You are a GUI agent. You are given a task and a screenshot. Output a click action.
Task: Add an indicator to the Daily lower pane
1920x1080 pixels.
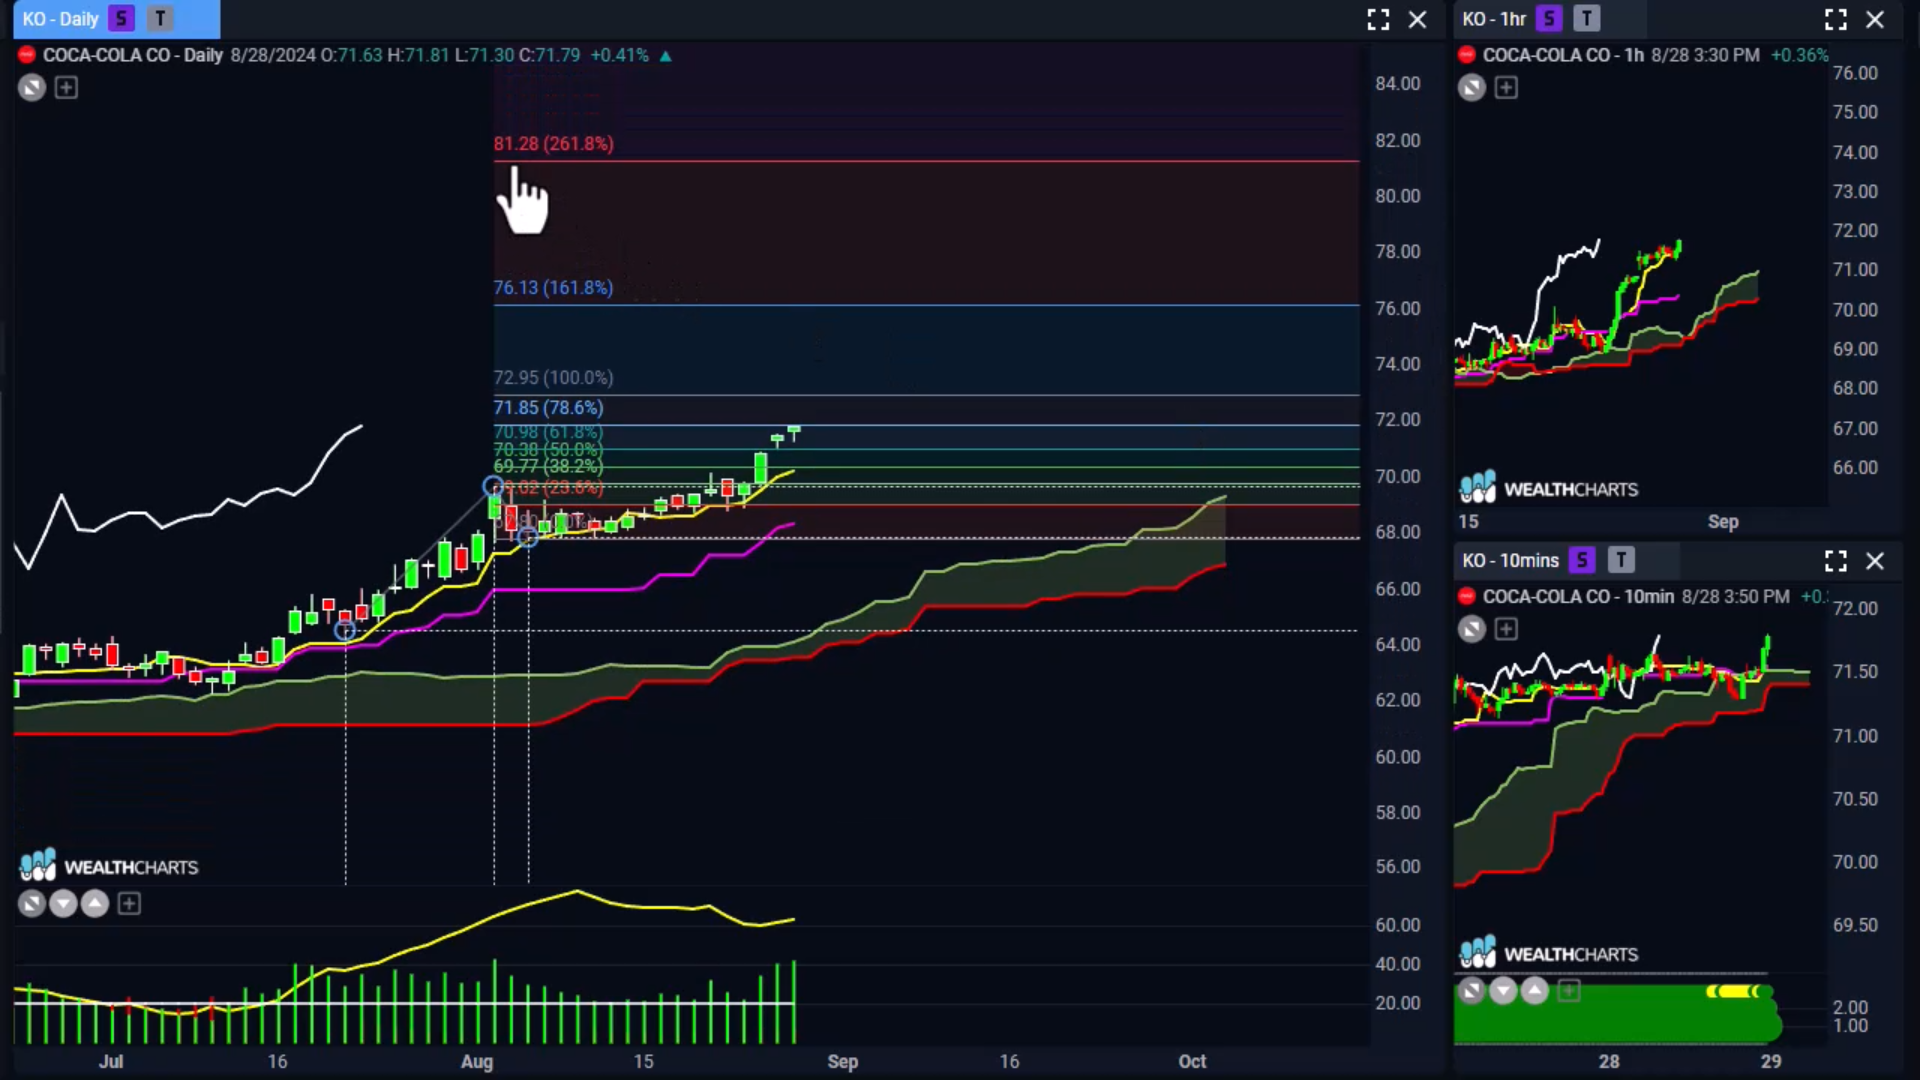click(129, 904)
